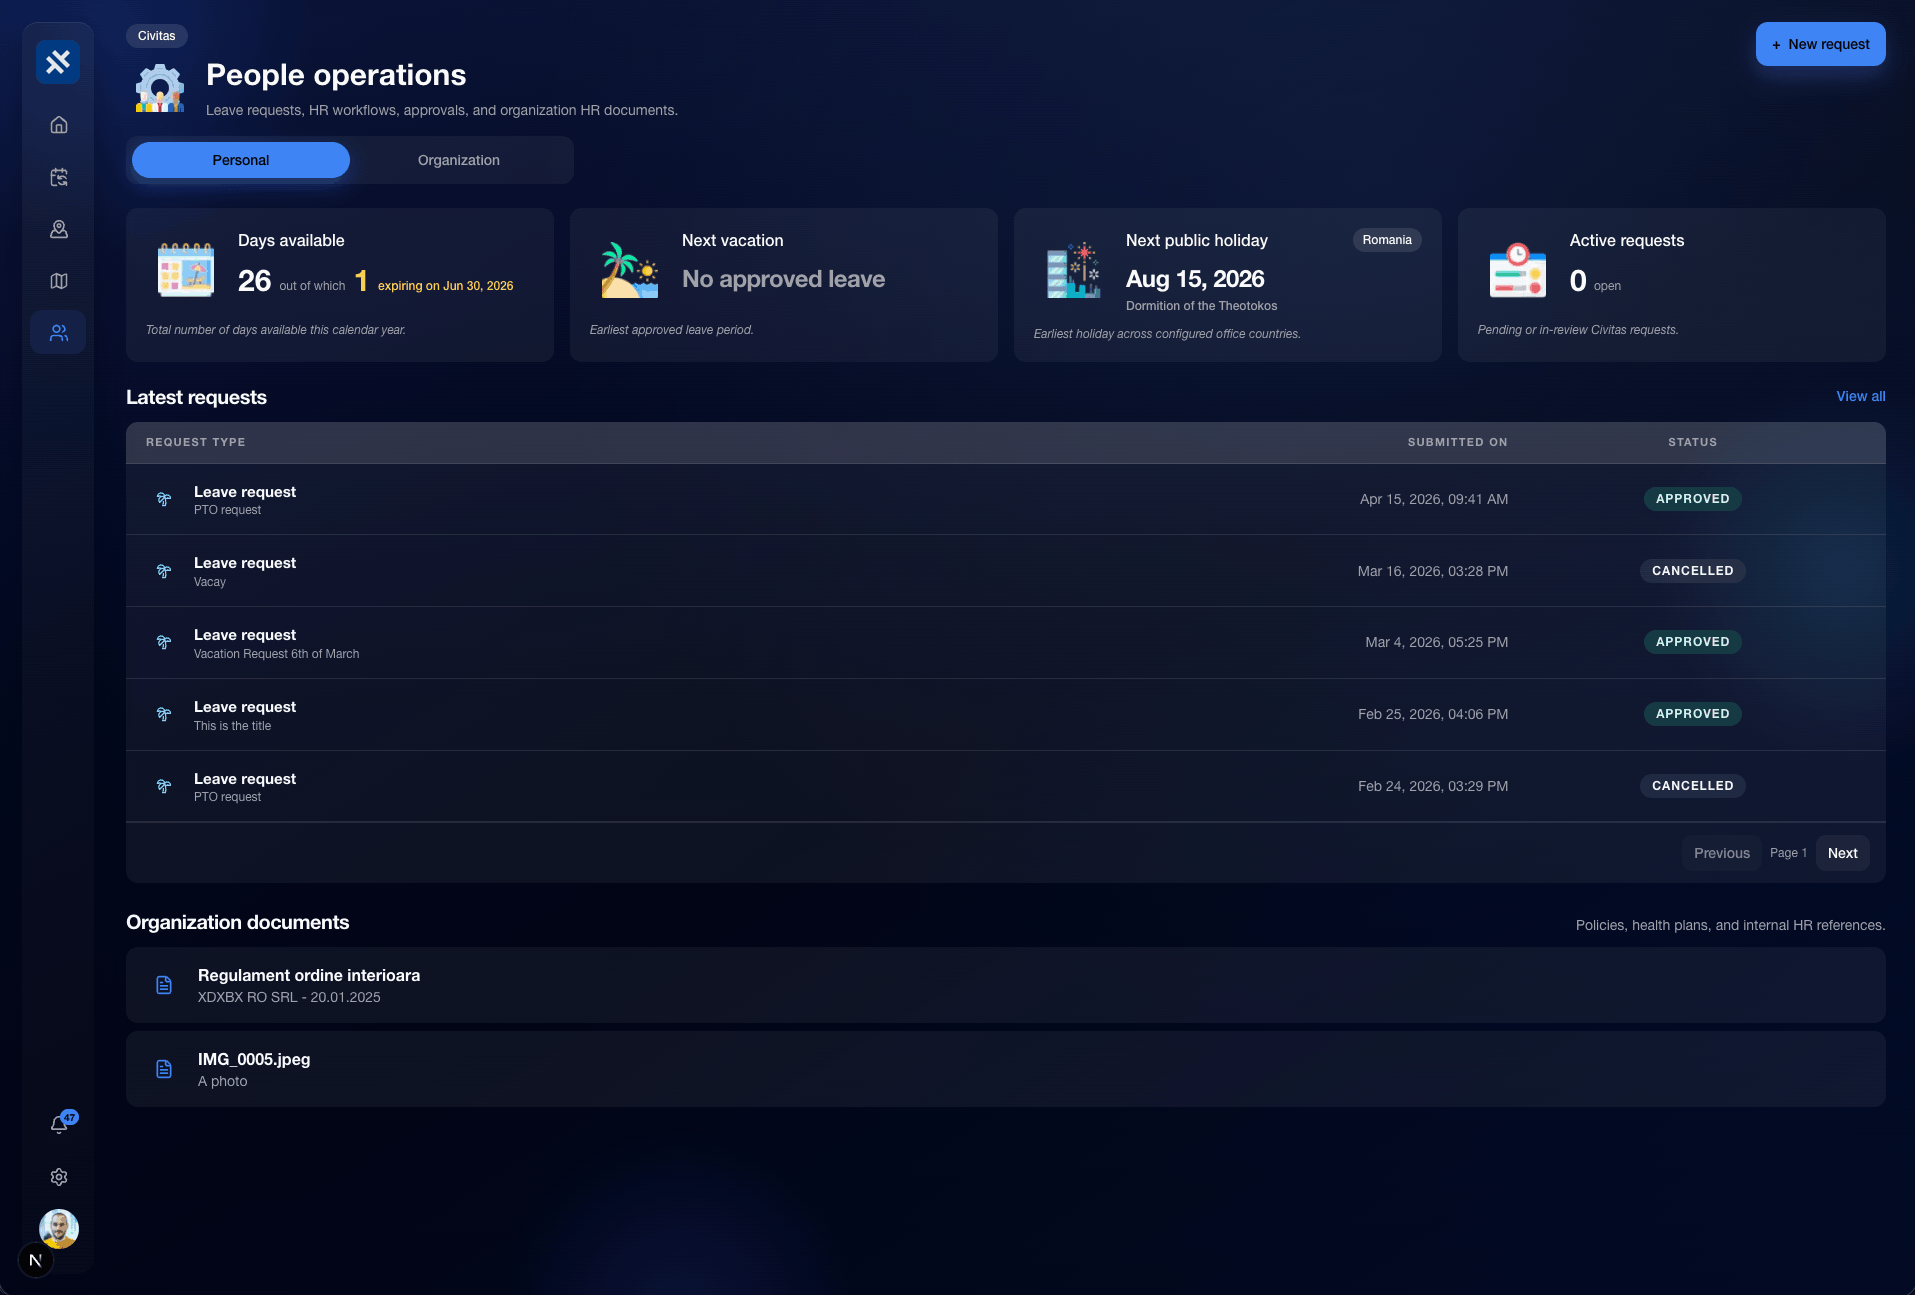This screenshot has height=1295, width=1915.
Task: Click the Latest requests heading
Action: coord(196,397)
